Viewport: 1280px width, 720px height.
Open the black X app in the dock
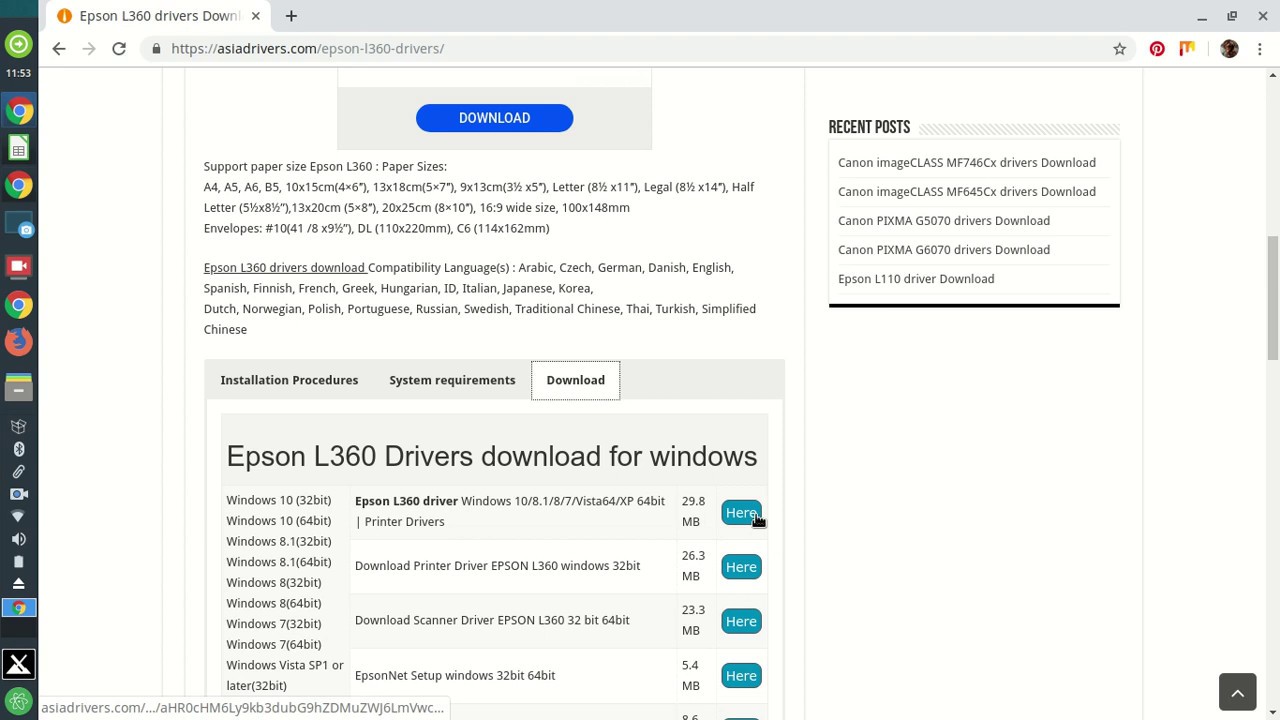[x=19, y=664]
